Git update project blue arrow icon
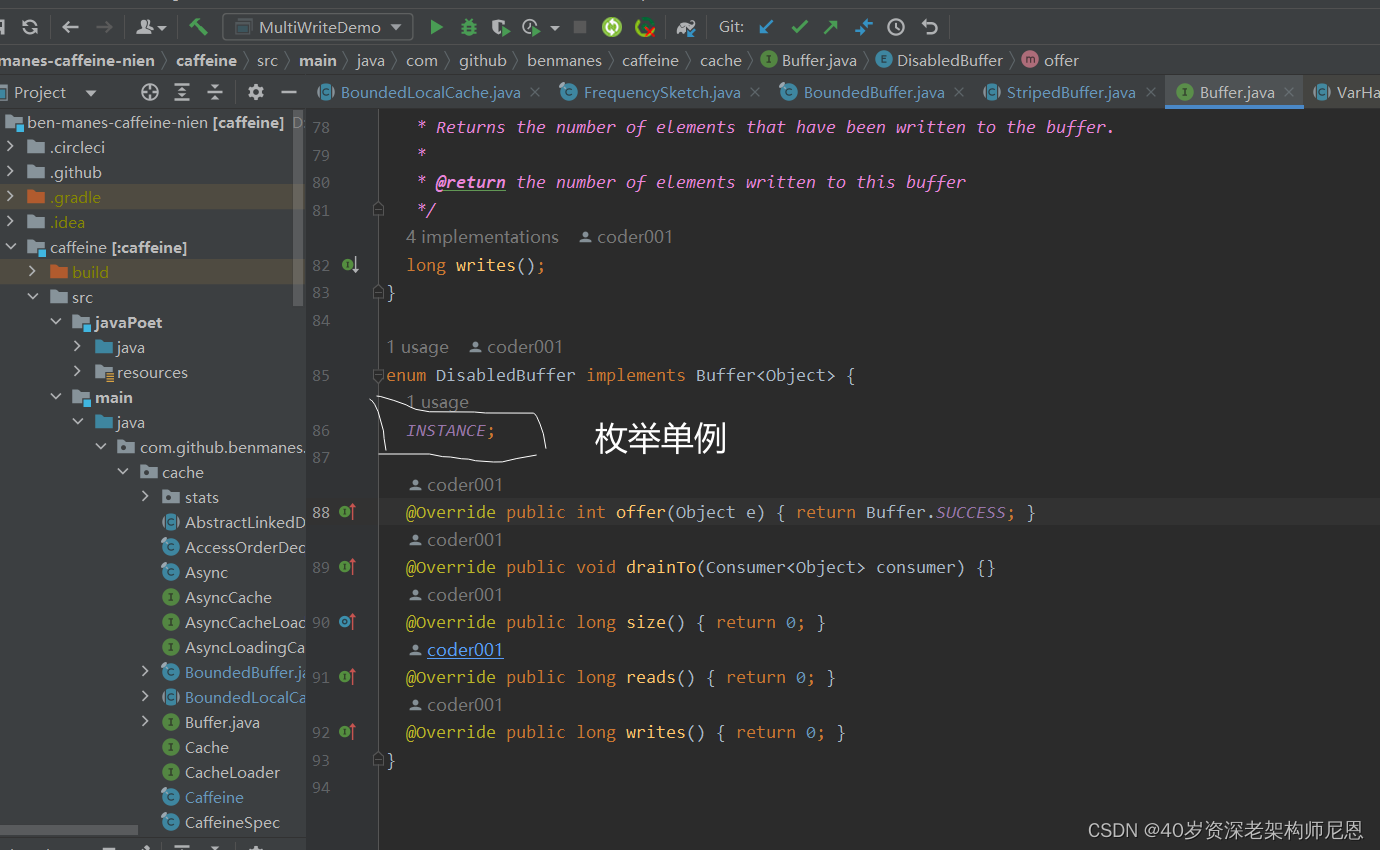 coord(766,27)
